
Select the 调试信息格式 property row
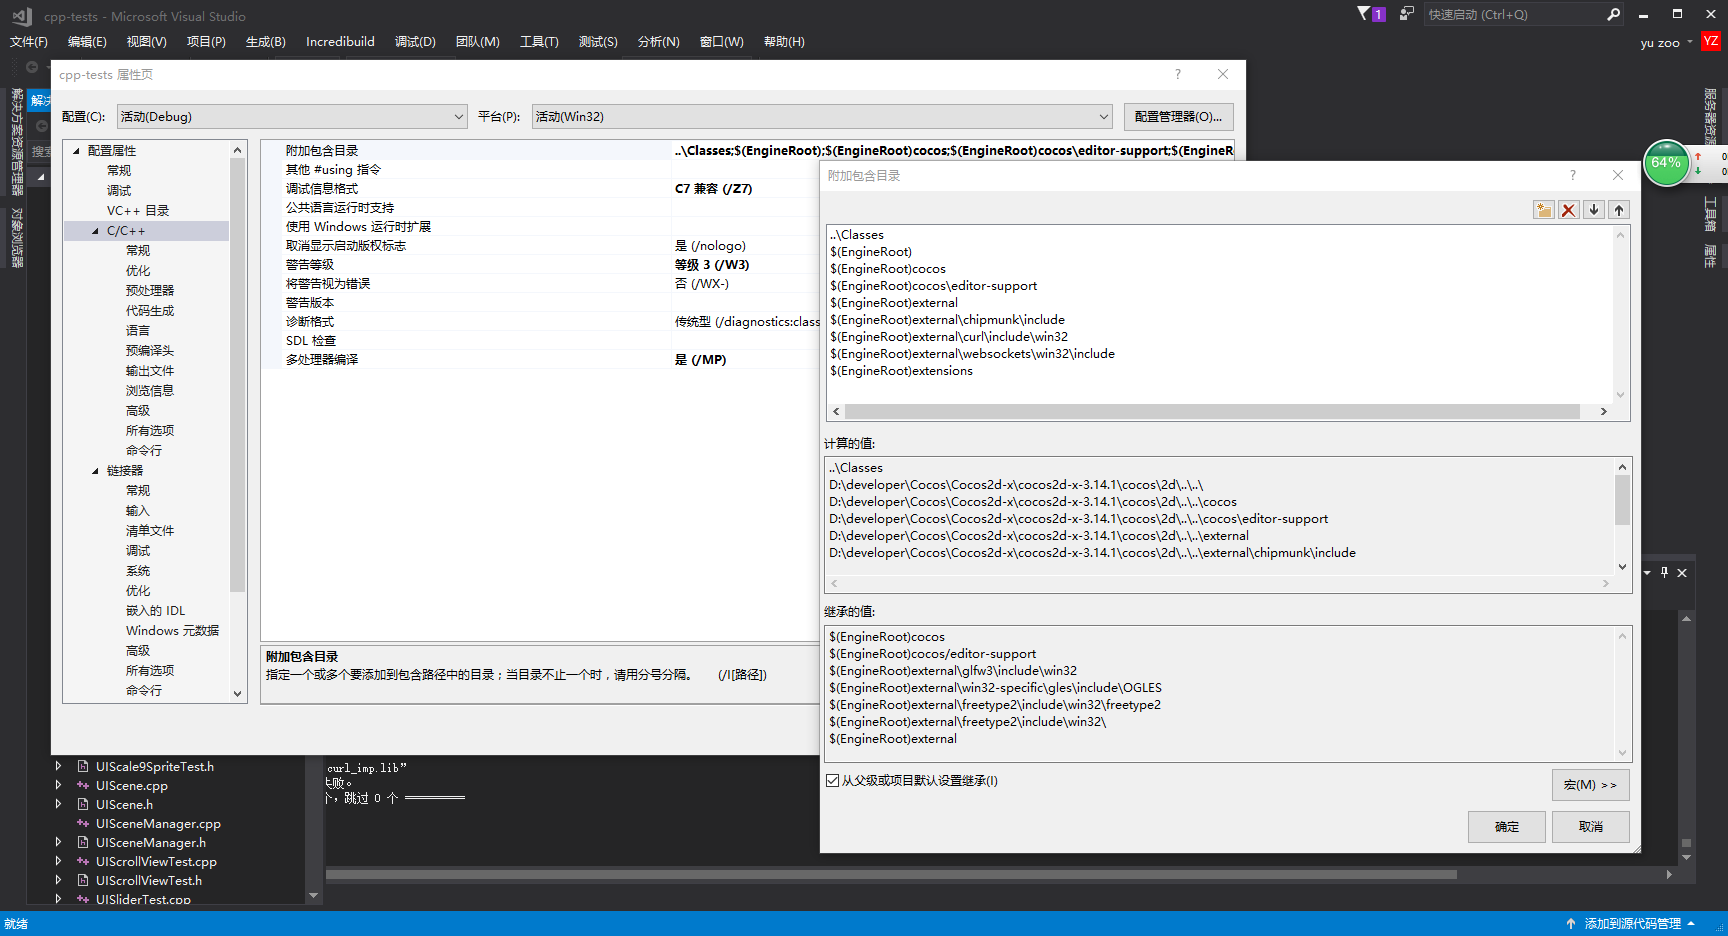[x=540, y=189]
